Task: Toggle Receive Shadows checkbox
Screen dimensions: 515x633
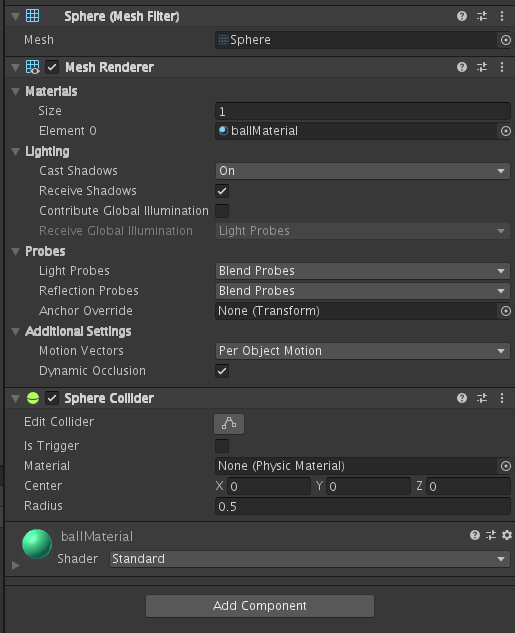Action: tap(222, 191)
